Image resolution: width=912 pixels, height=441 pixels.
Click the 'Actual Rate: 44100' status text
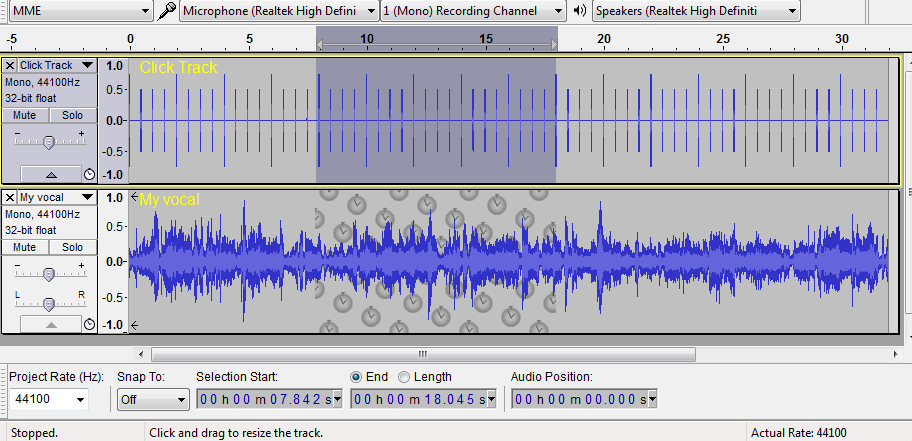click(799, 433)
